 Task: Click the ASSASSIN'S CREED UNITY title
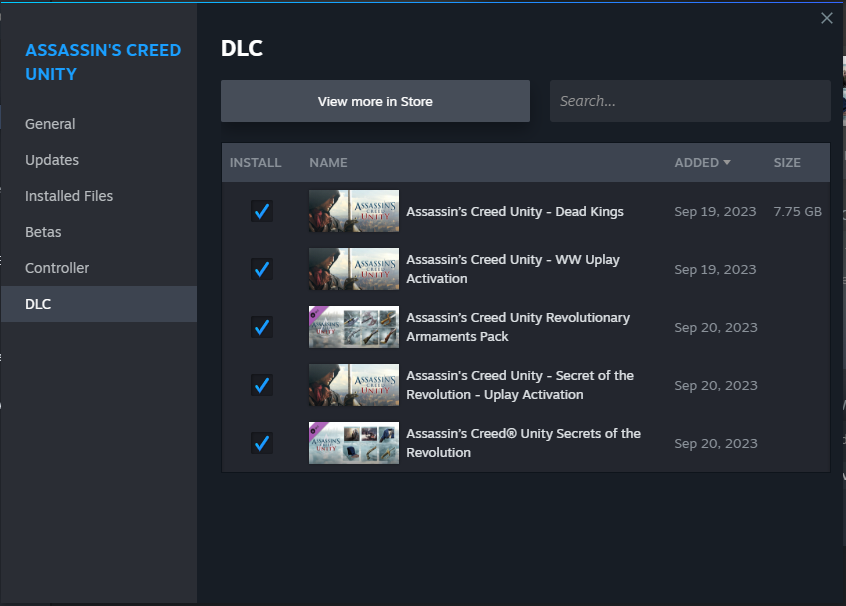tap(103, 62)
